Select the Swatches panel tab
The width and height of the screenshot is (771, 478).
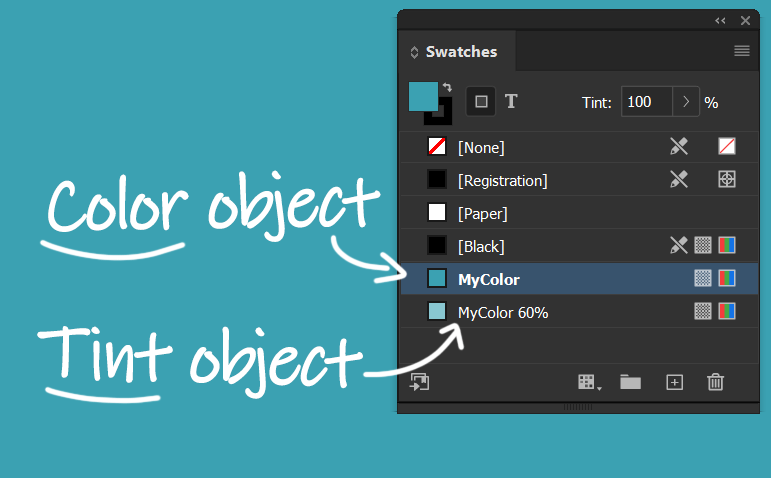[461, 52]
